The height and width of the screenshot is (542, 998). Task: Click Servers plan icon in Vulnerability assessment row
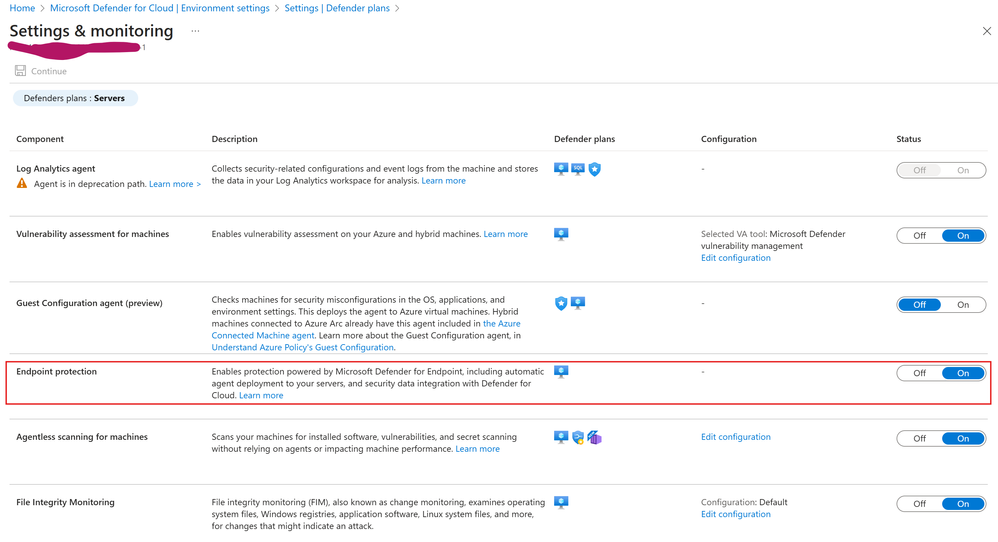tap(561, 234)
